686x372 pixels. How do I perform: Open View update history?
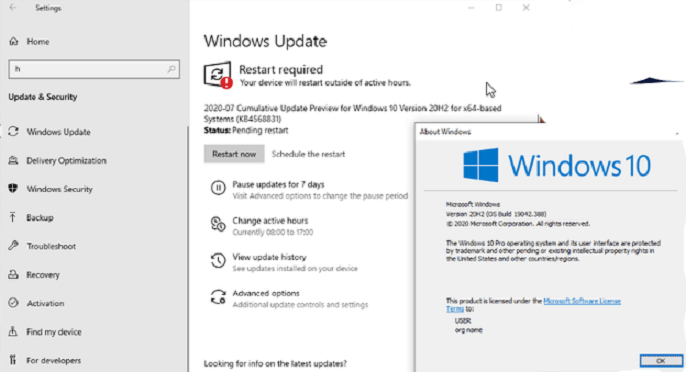[x=270, y=257]
